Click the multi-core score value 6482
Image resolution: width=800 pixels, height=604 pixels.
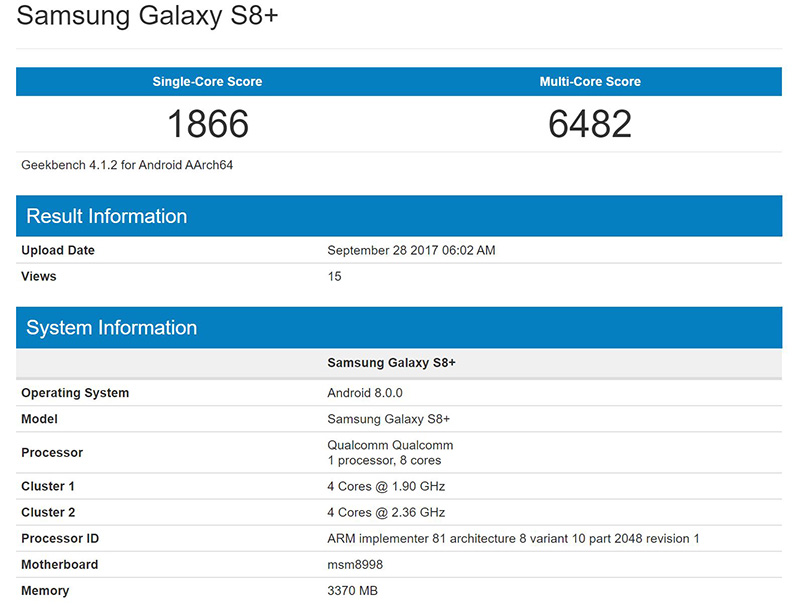pyautogui.click(x=590, y=124)
